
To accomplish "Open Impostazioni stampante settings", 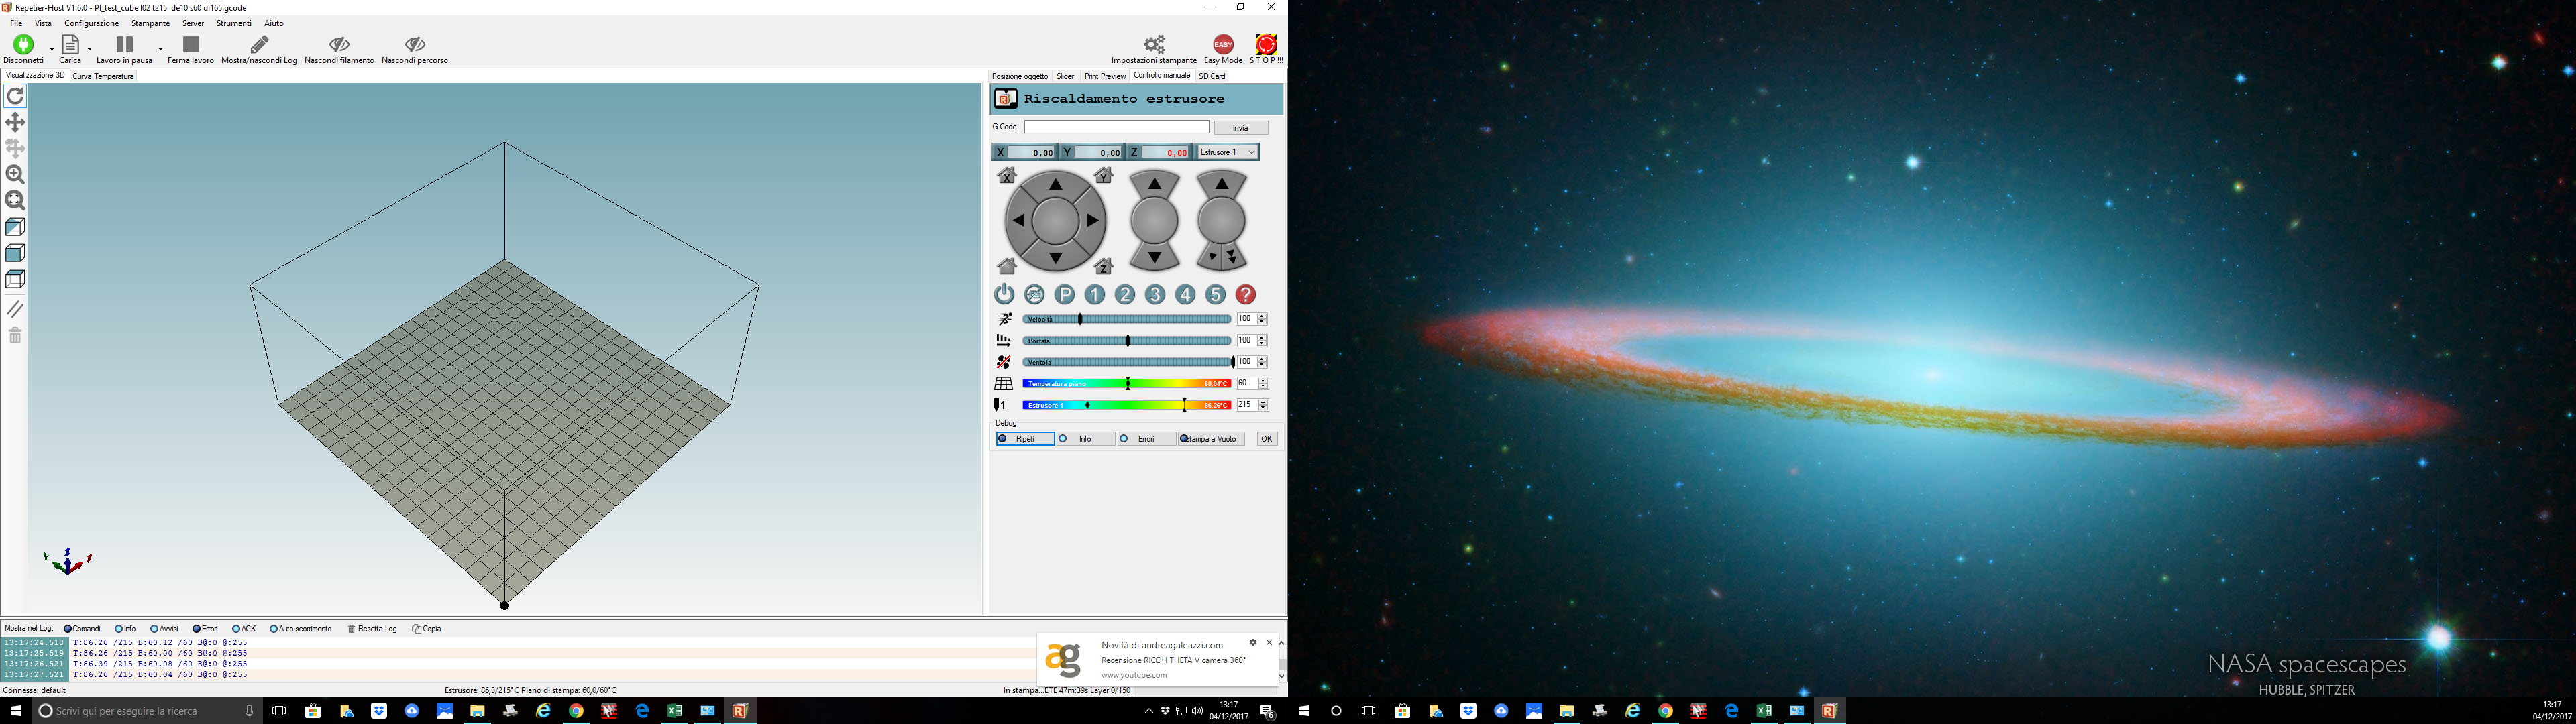I will [x=1153, y=49].
